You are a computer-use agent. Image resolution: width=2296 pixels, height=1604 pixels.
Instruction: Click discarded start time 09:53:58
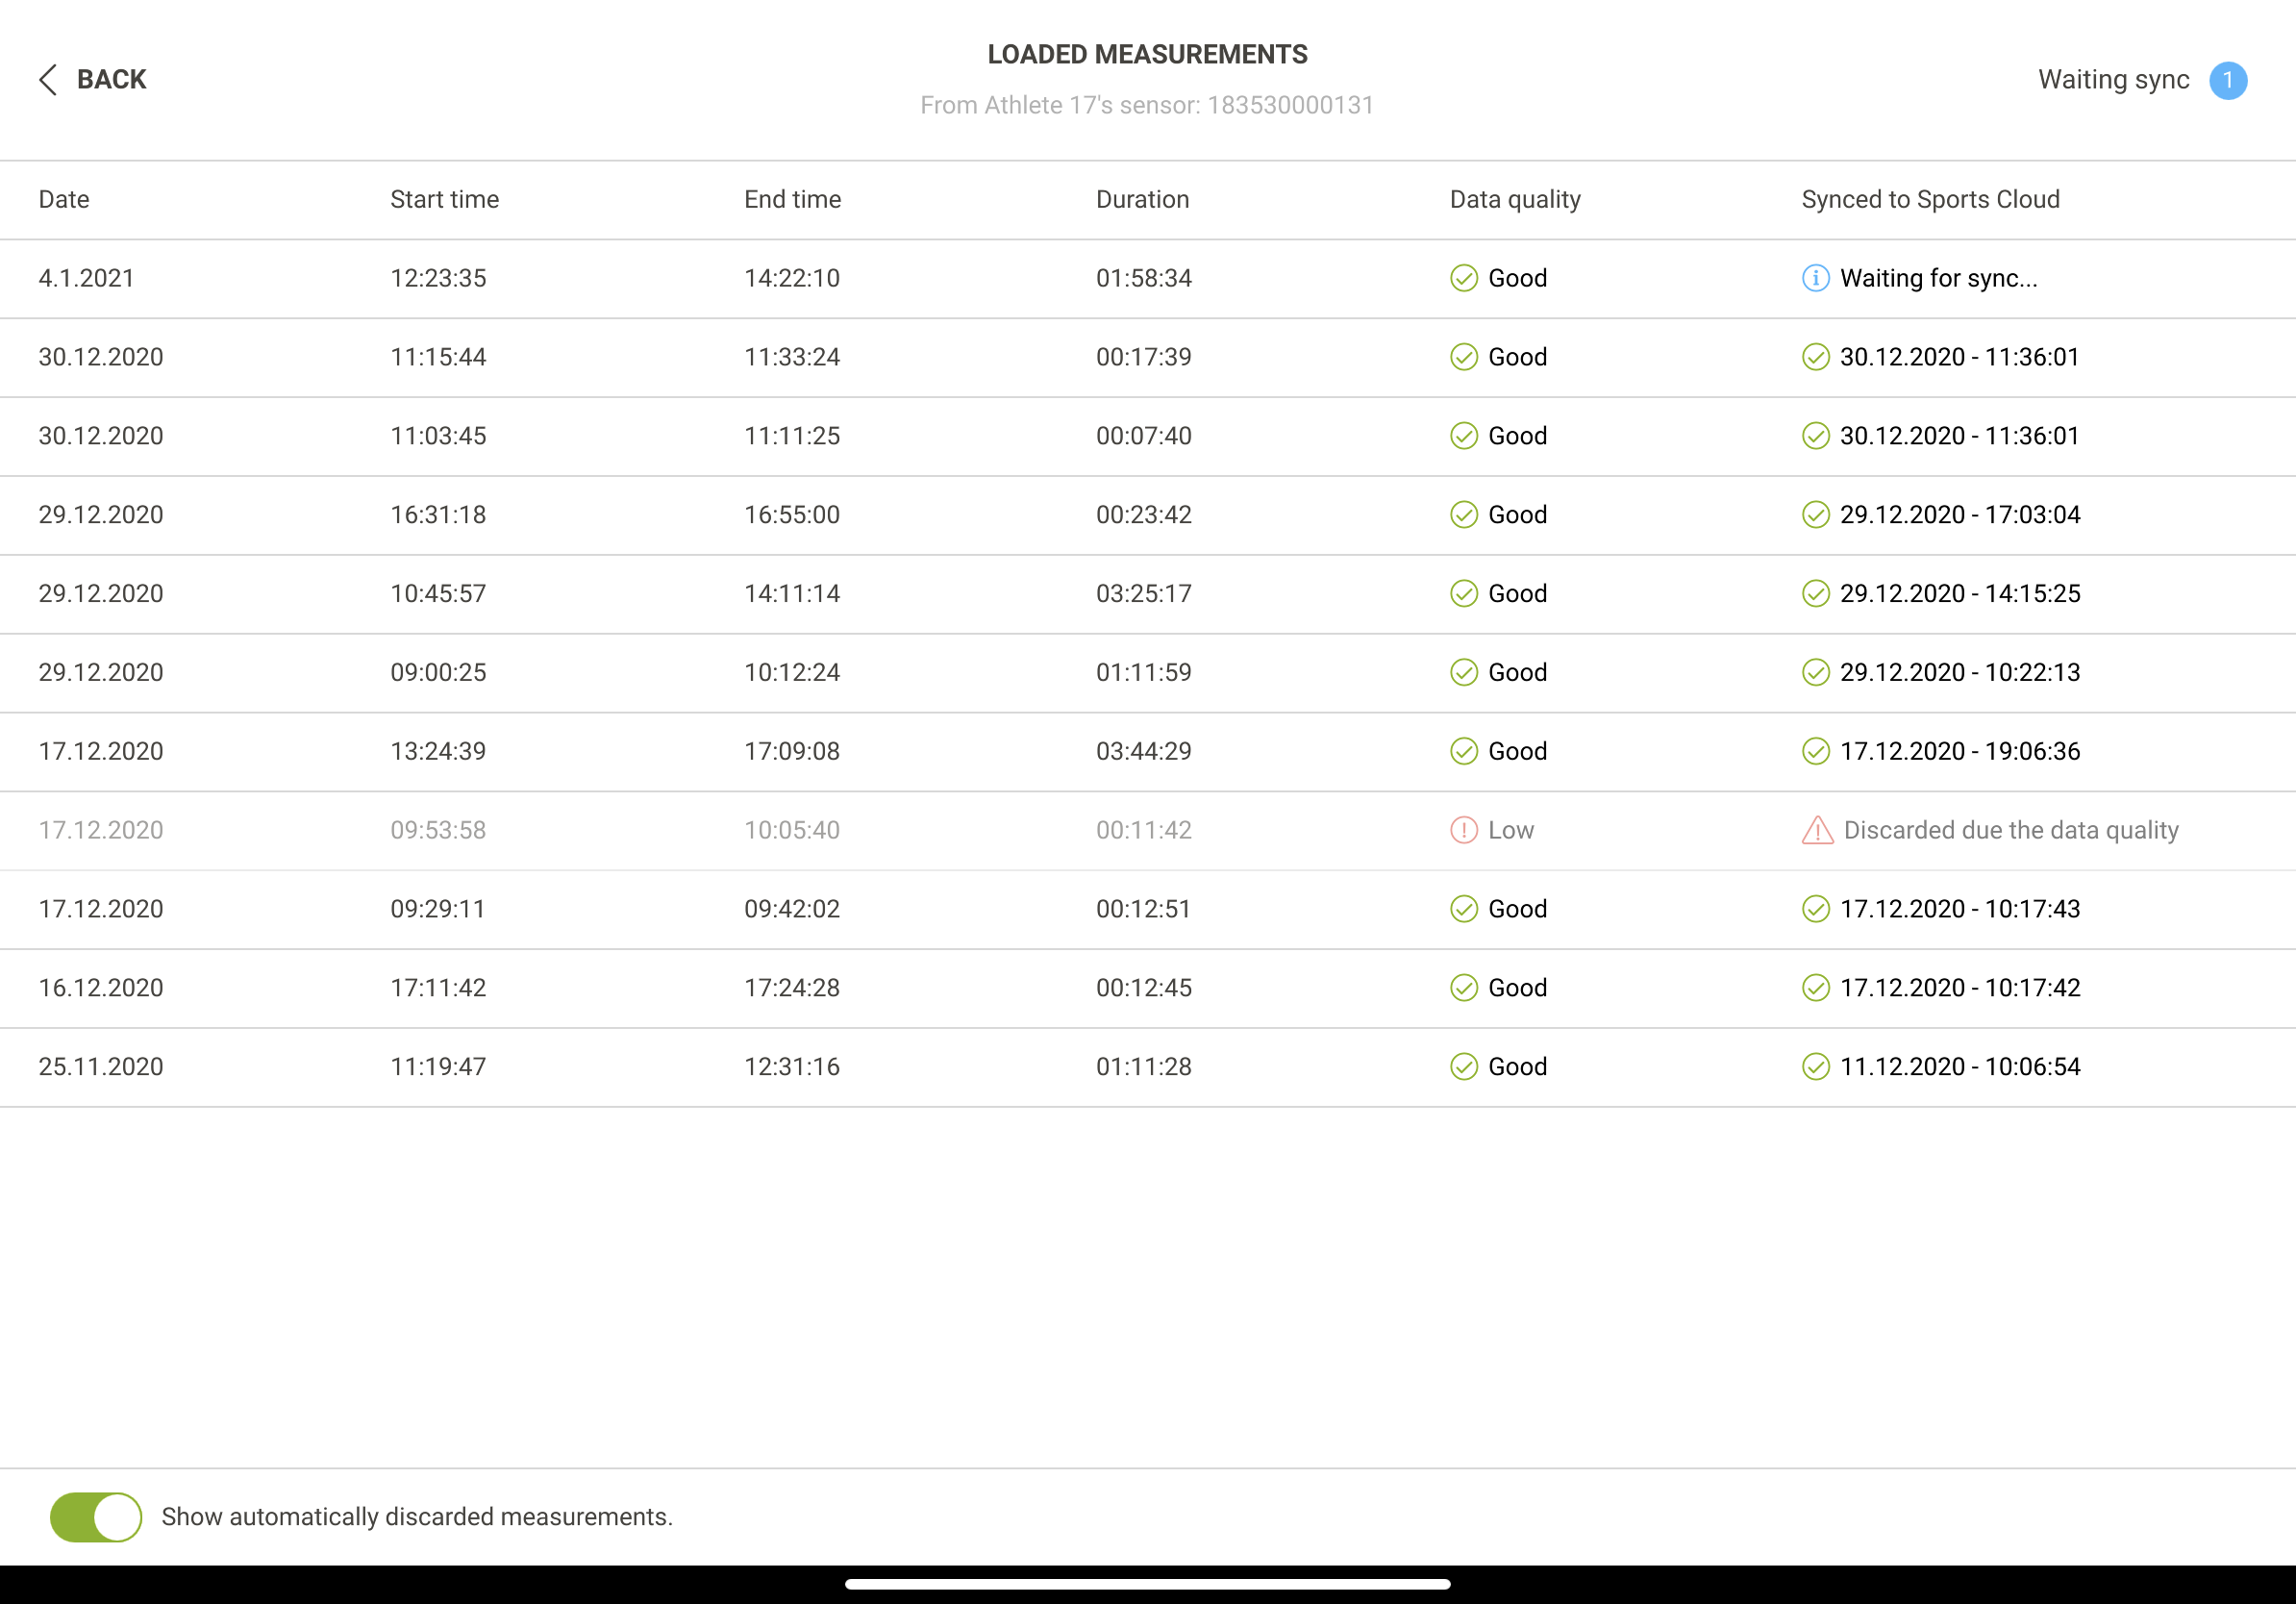pyautogui.click(x=438, y=830)
